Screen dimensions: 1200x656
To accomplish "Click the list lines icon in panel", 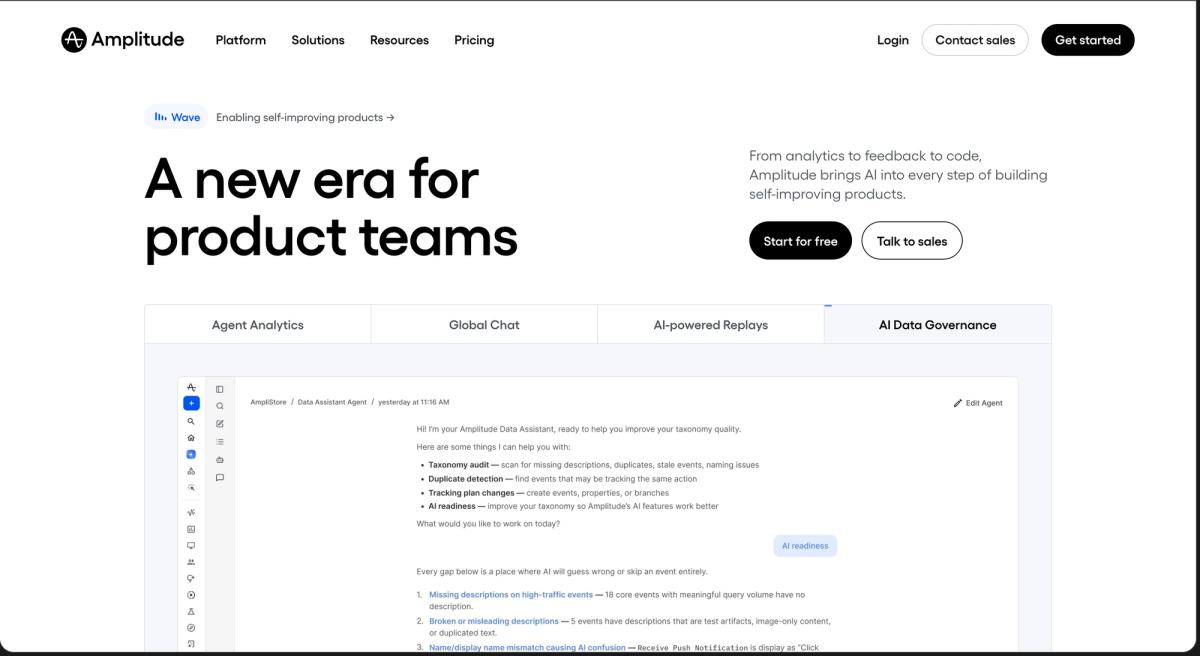I will coord(220,441).
